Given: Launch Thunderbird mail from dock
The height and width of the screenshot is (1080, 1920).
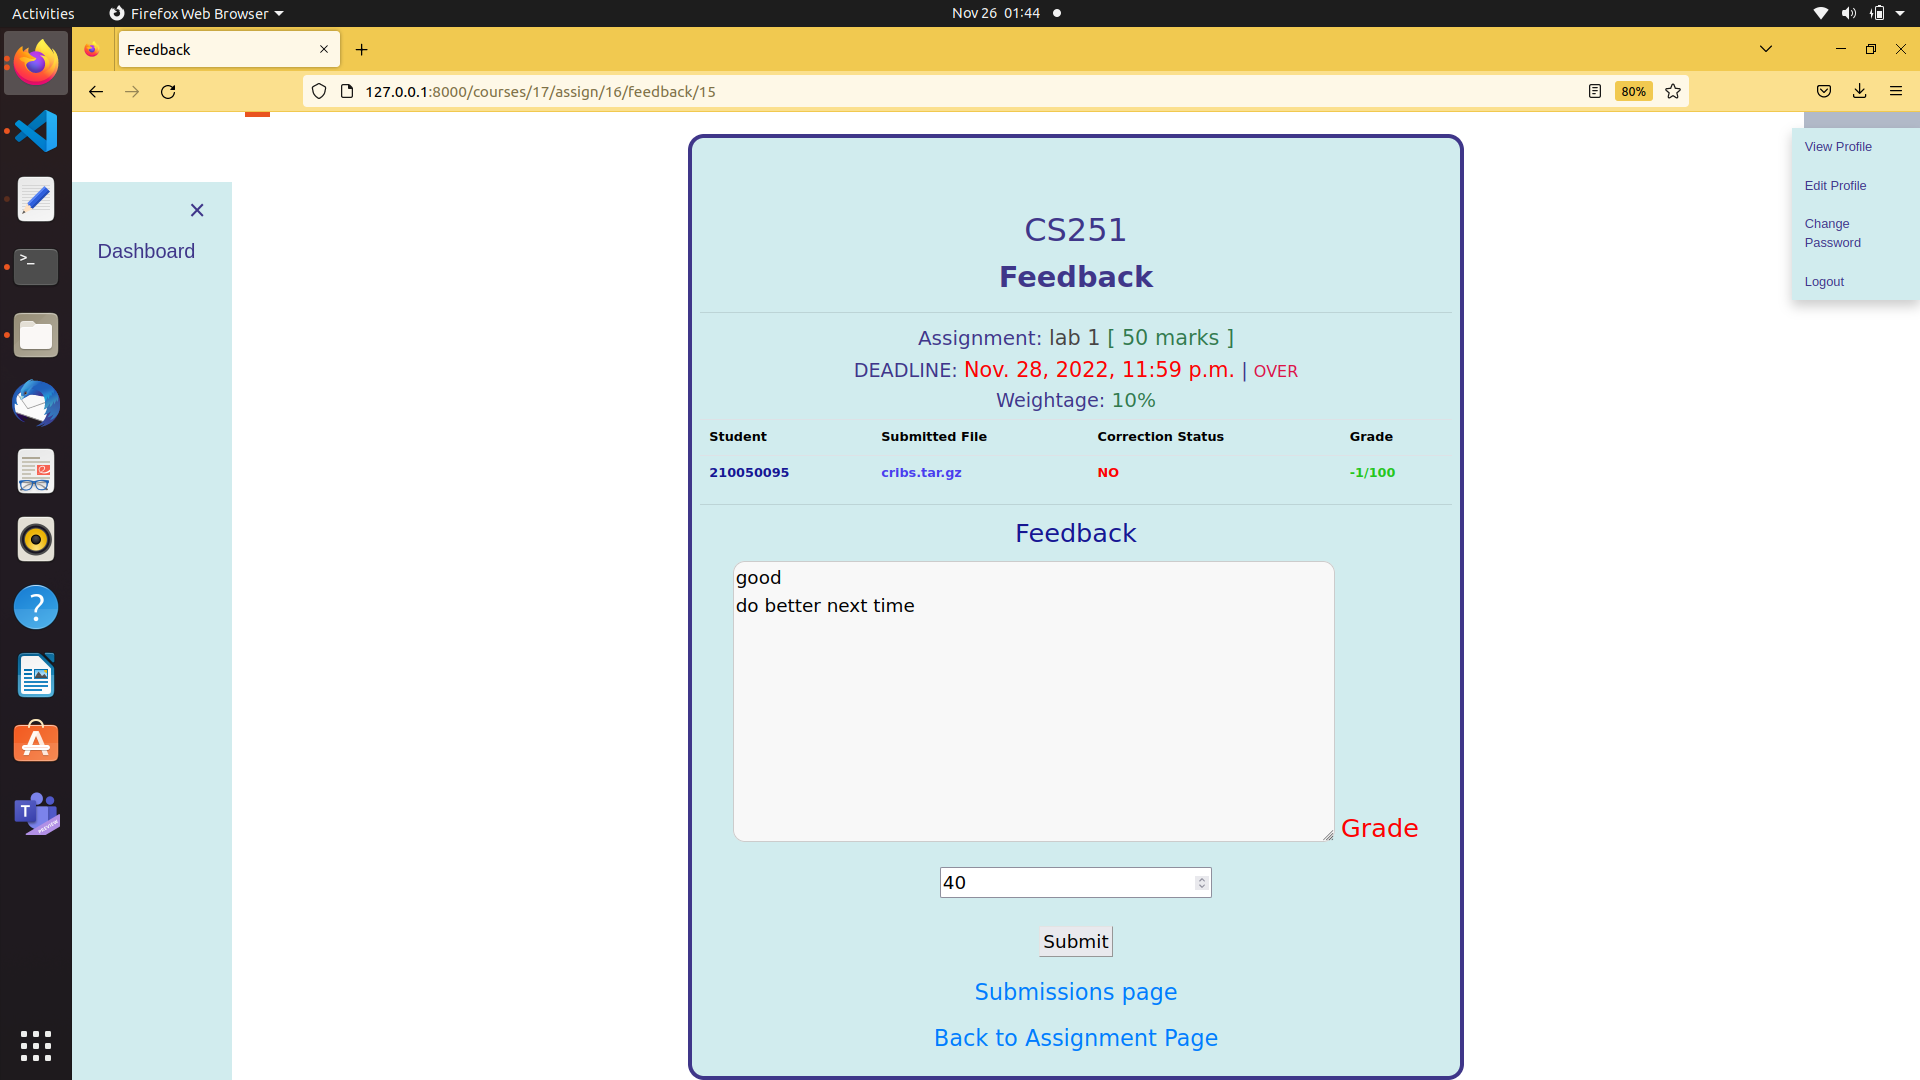Looking at the screenshot, I should click(36, 403).
